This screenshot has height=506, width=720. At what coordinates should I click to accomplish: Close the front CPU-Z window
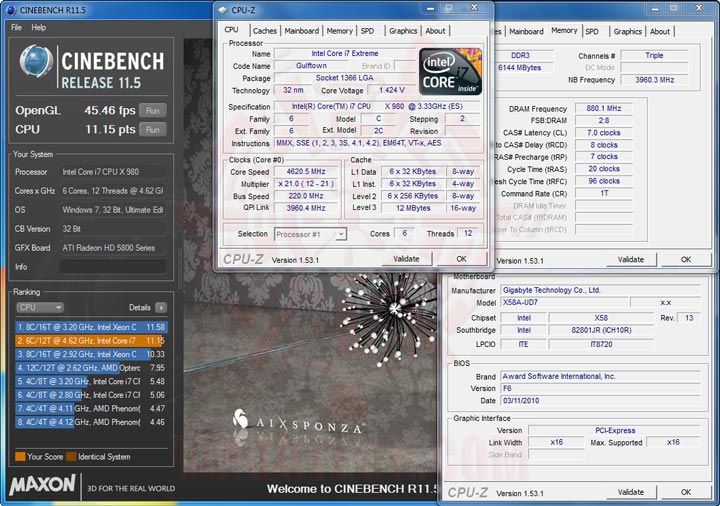pyautogui.click(x=475, y=8)
